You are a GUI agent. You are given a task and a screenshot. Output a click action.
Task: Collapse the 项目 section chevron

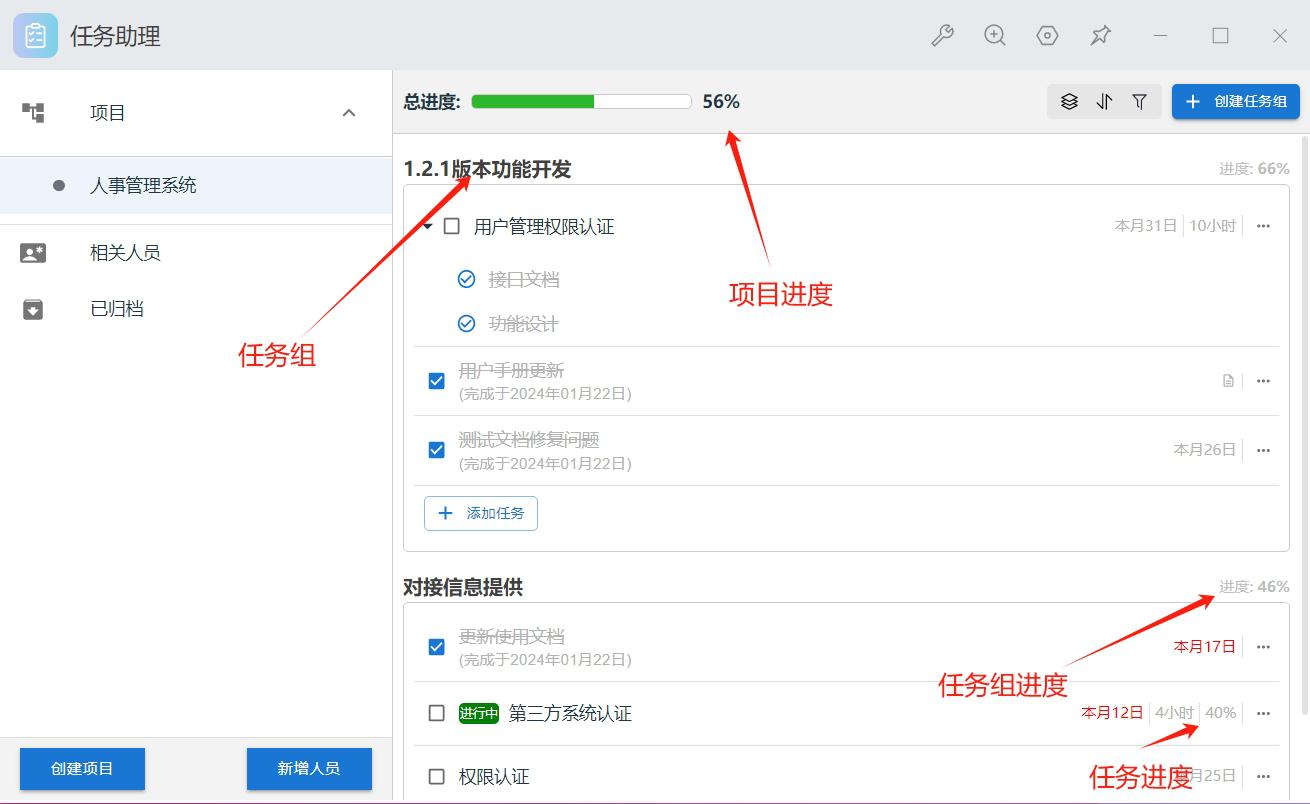349,113
